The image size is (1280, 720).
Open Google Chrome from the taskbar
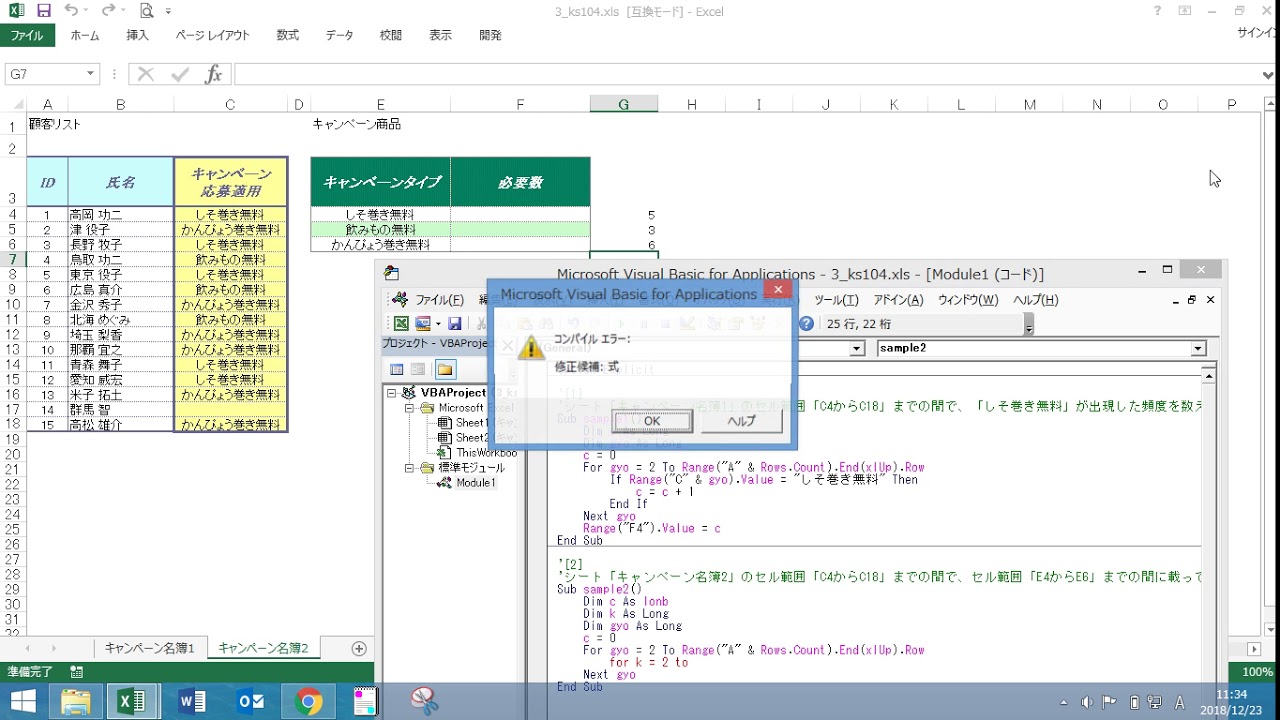click(x=309, y=702)
